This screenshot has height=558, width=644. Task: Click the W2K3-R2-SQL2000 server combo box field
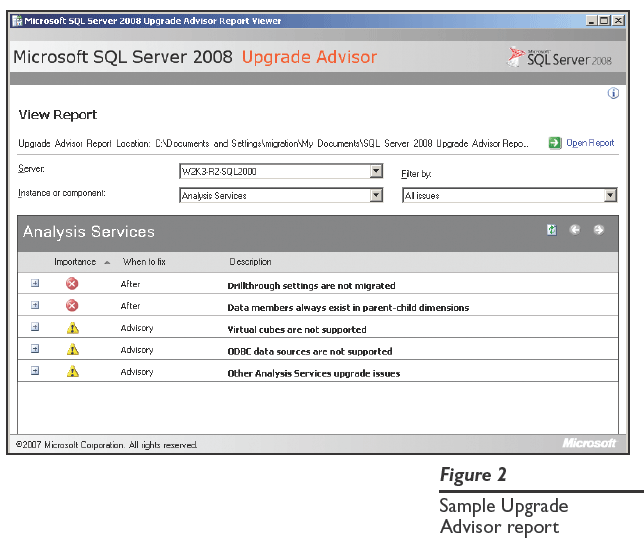tap(281, 171)
